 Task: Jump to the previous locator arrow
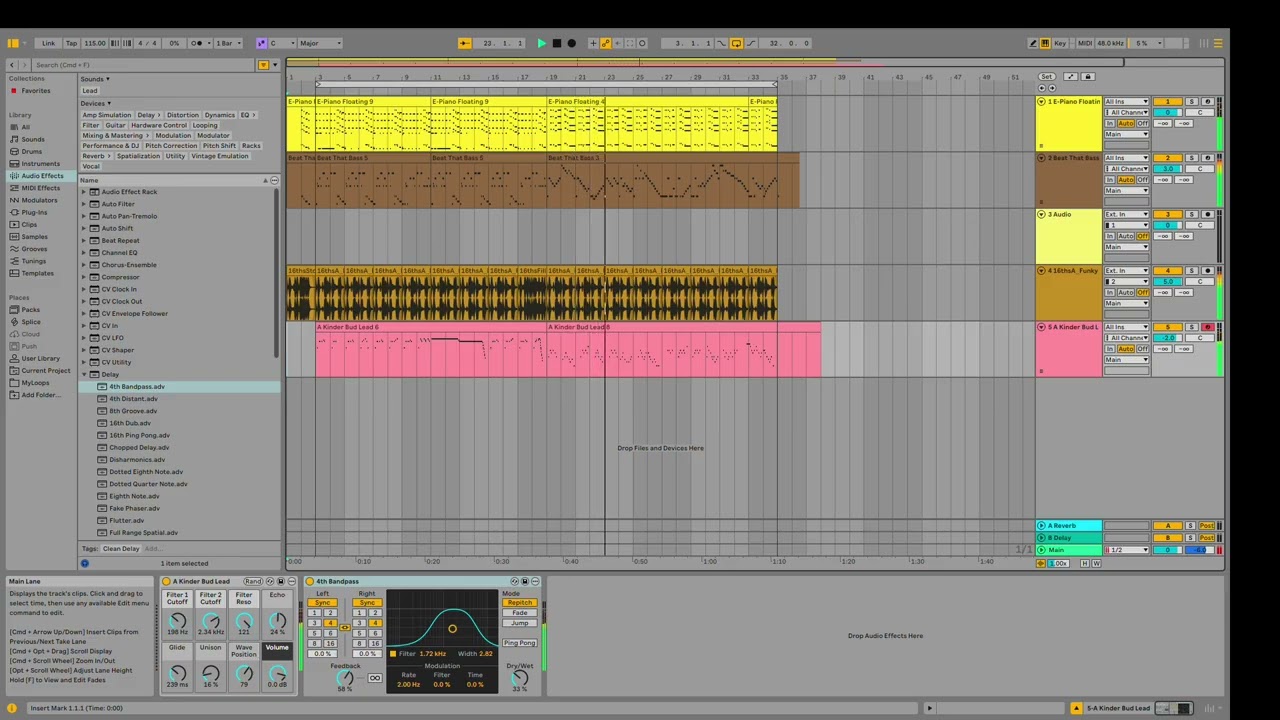(1041, 87)
